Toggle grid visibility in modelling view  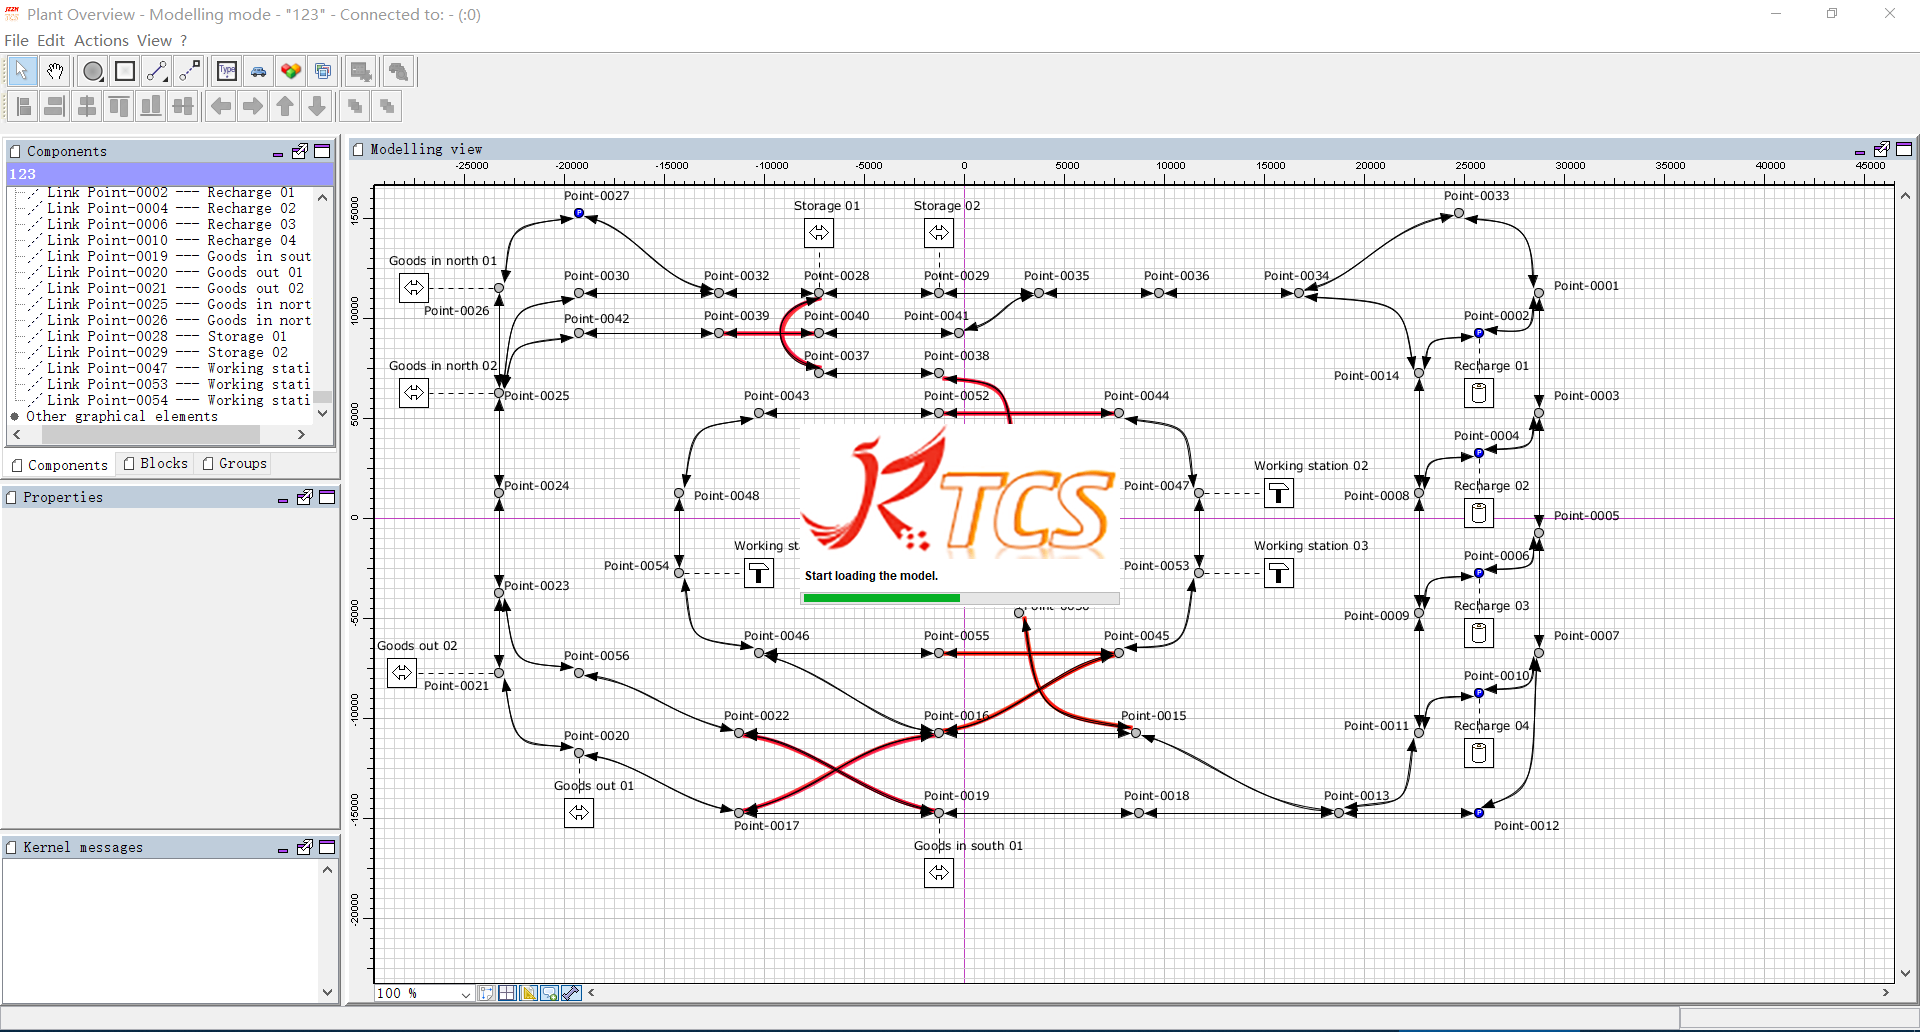(507, 993)
